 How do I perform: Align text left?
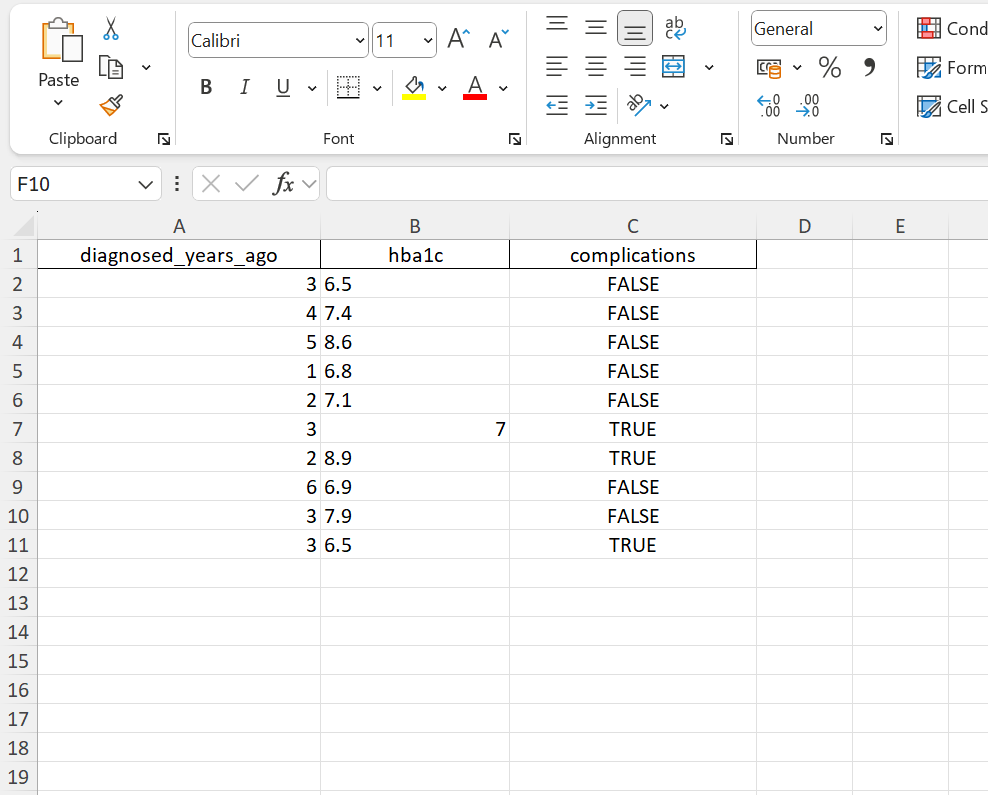click(x=556, y=66)
